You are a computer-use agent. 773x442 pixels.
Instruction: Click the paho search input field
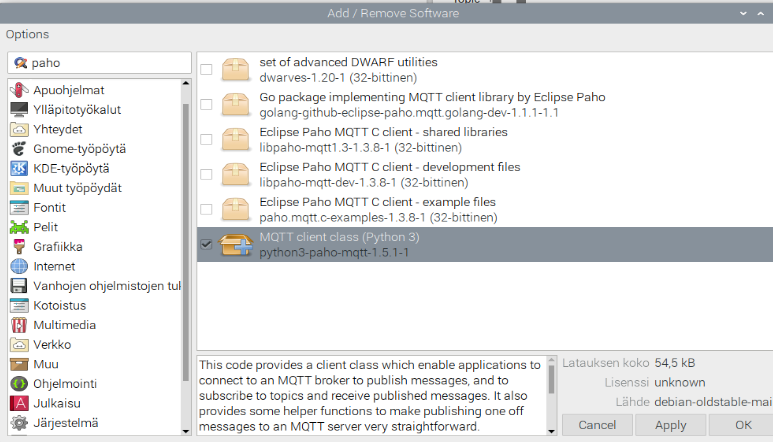100,63
